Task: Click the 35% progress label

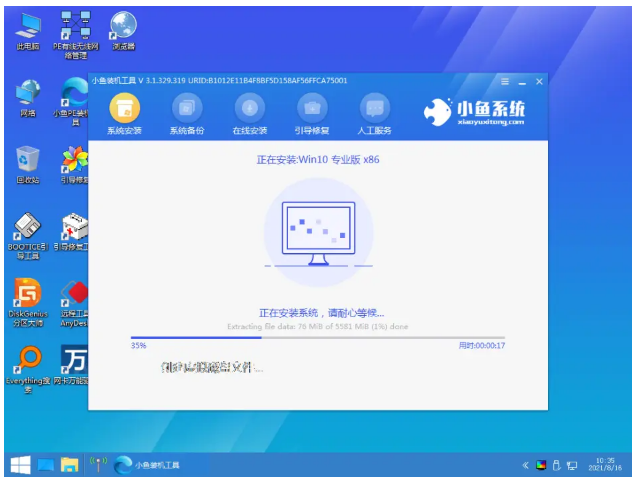Action: click(138, 346)
